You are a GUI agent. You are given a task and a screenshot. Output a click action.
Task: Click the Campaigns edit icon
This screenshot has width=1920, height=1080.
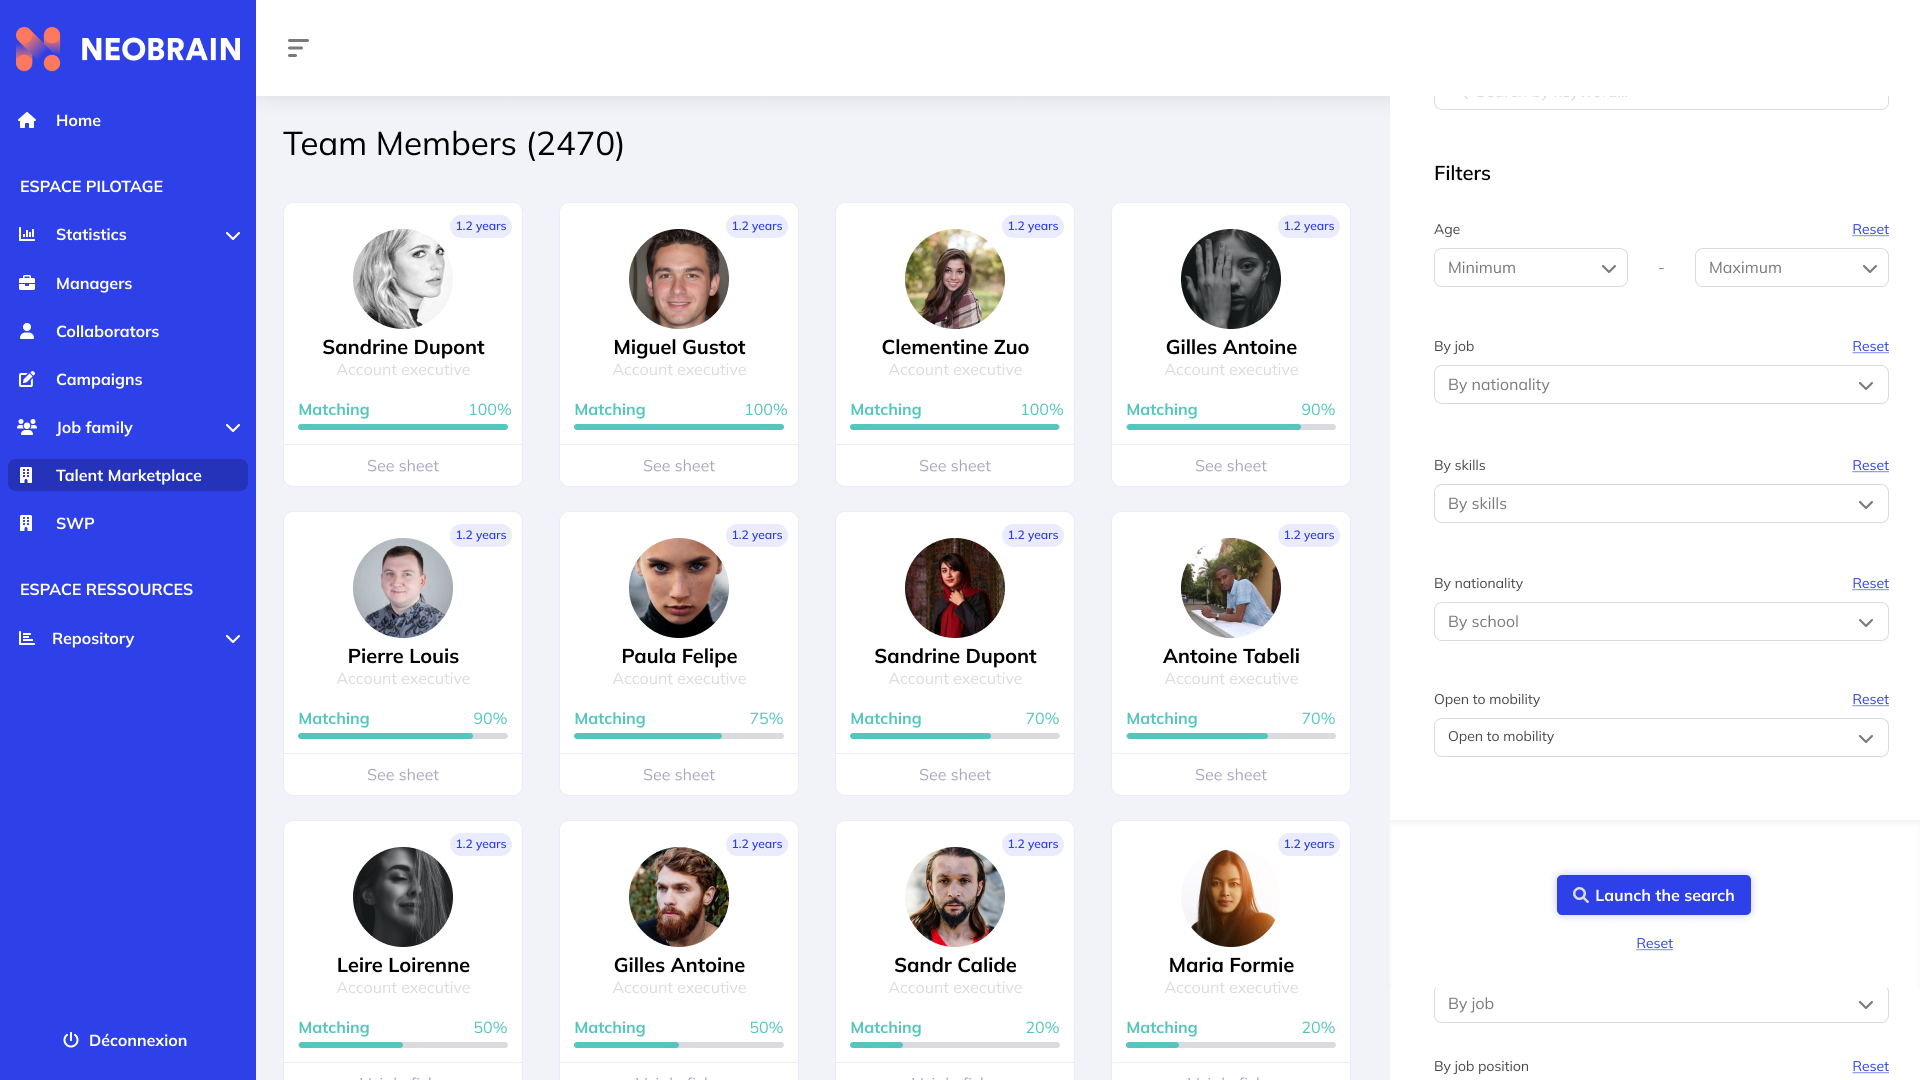[27, 379]
